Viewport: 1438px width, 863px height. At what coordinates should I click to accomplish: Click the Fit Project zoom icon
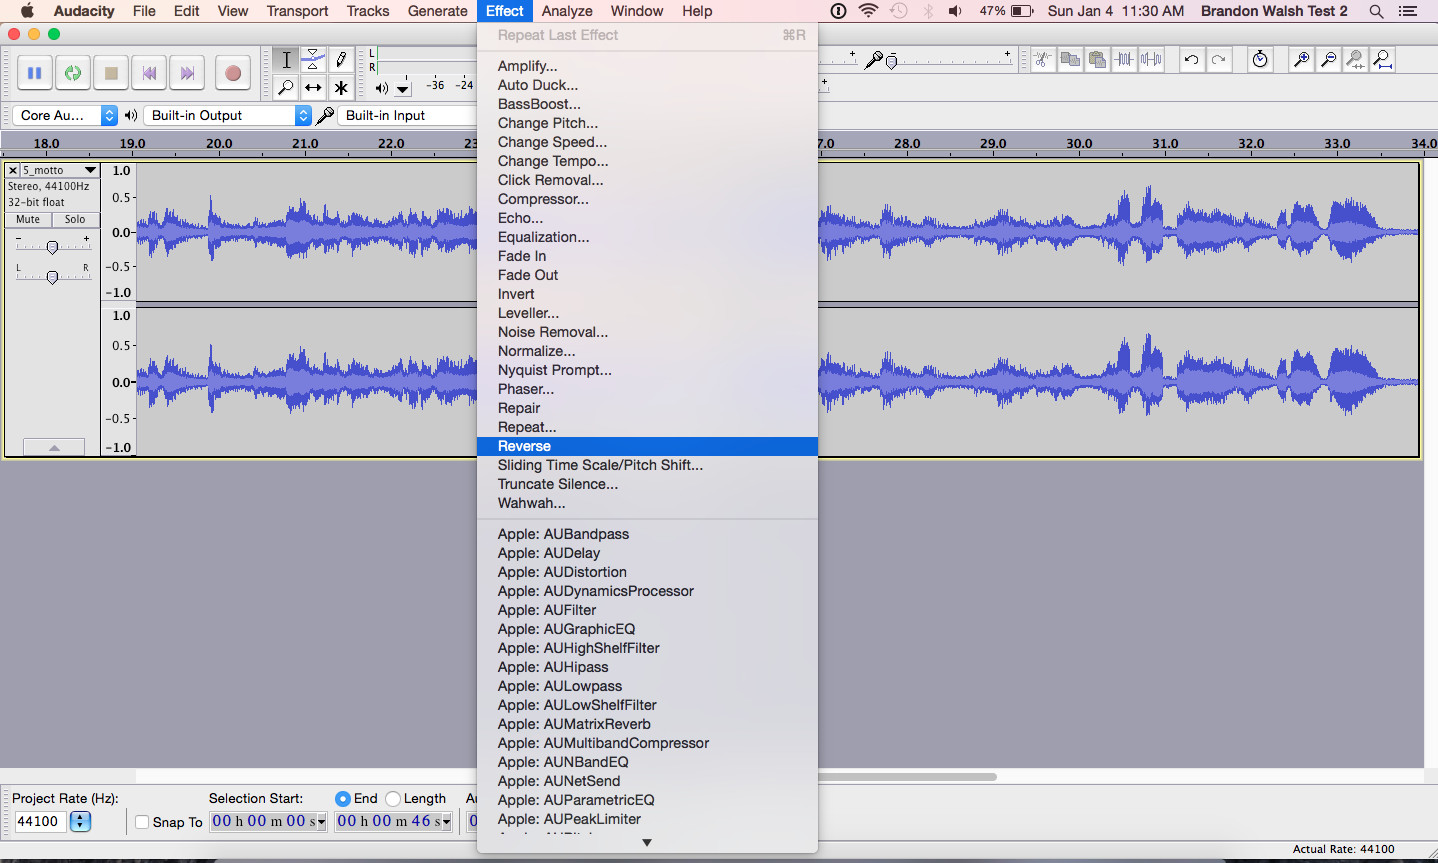pos(1383,60)
